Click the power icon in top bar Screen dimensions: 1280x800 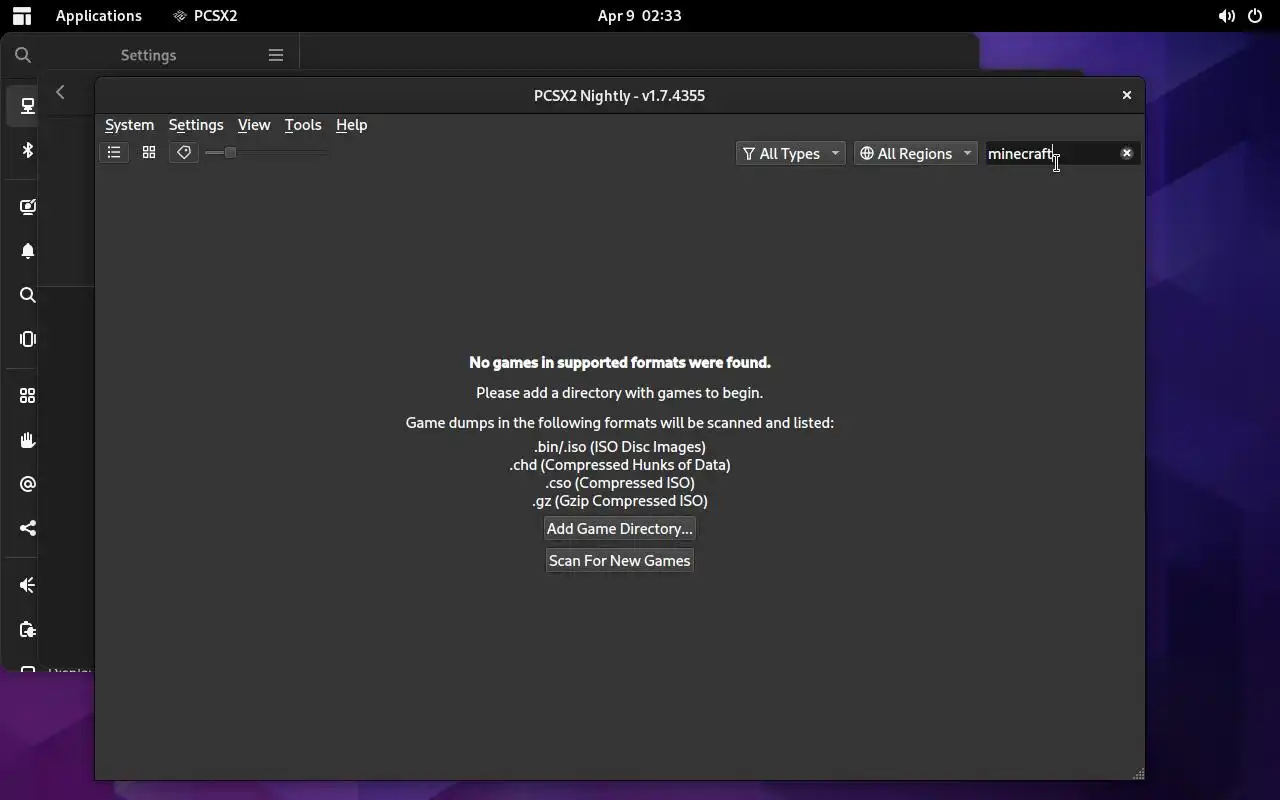(1255, 16)
